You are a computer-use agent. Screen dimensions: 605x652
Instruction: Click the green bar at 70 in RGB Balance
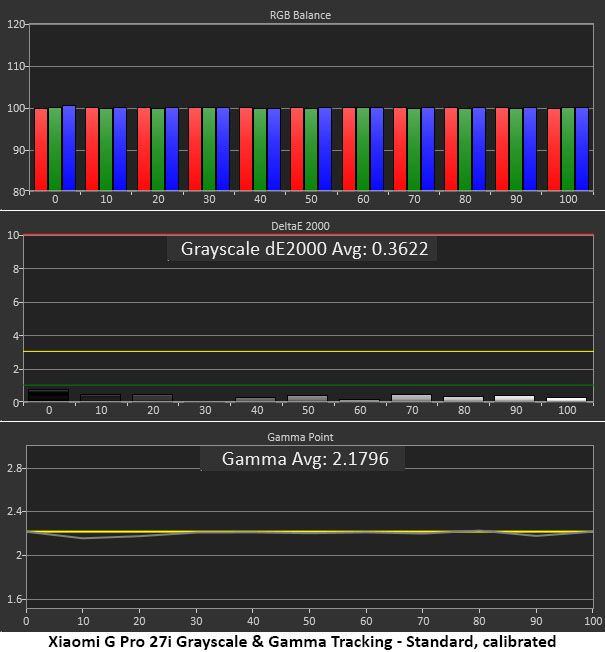pyautogui.click(x=414, y=150)
